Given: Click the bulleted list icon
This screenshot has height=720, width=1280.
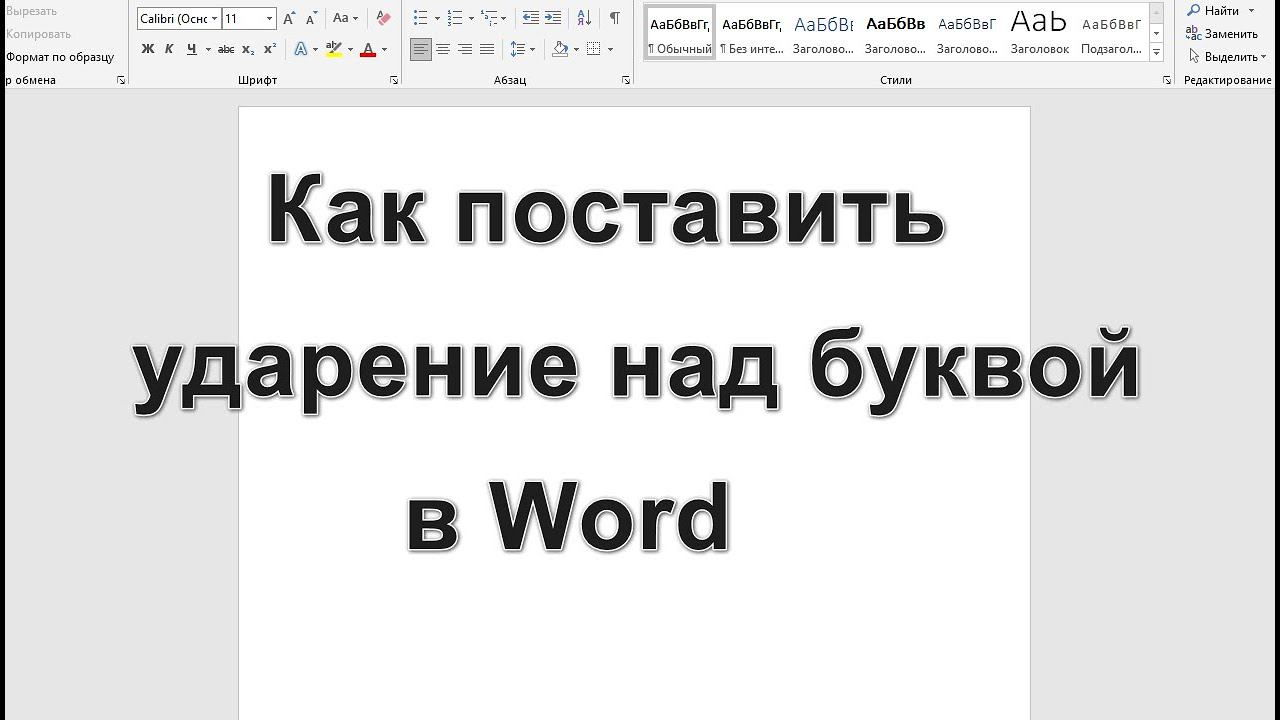Looking at the screenshot, I should point(421,18).
